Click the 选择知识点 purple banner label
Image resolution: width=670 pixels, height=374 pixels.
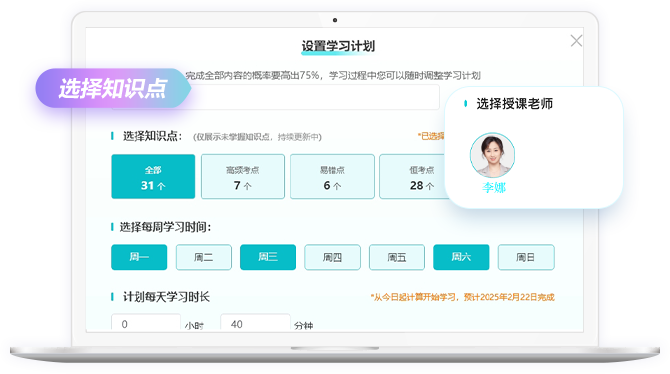(x=113, y=88)
